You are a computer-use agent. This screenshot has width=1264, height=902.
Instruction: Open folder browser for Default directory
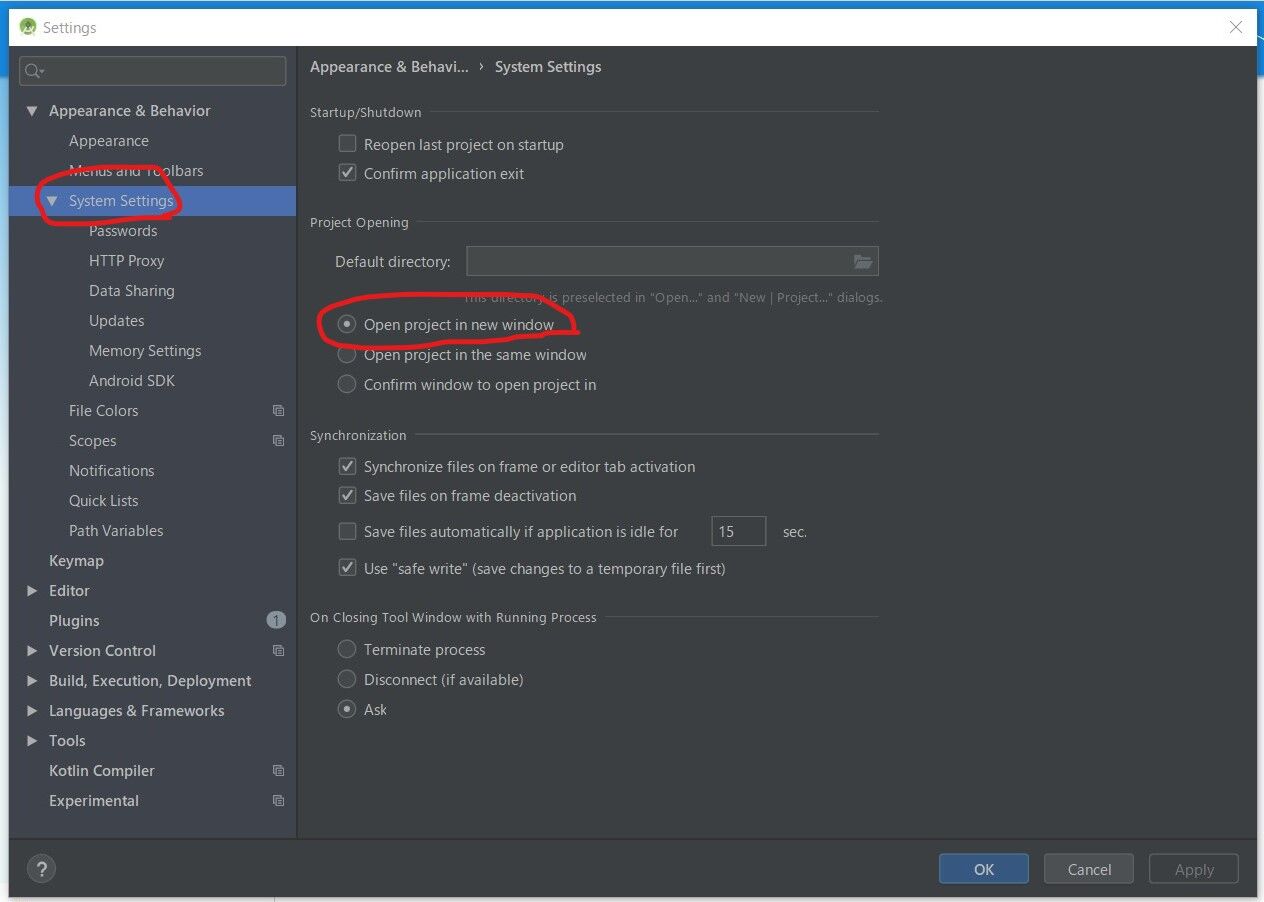(862, 261)
